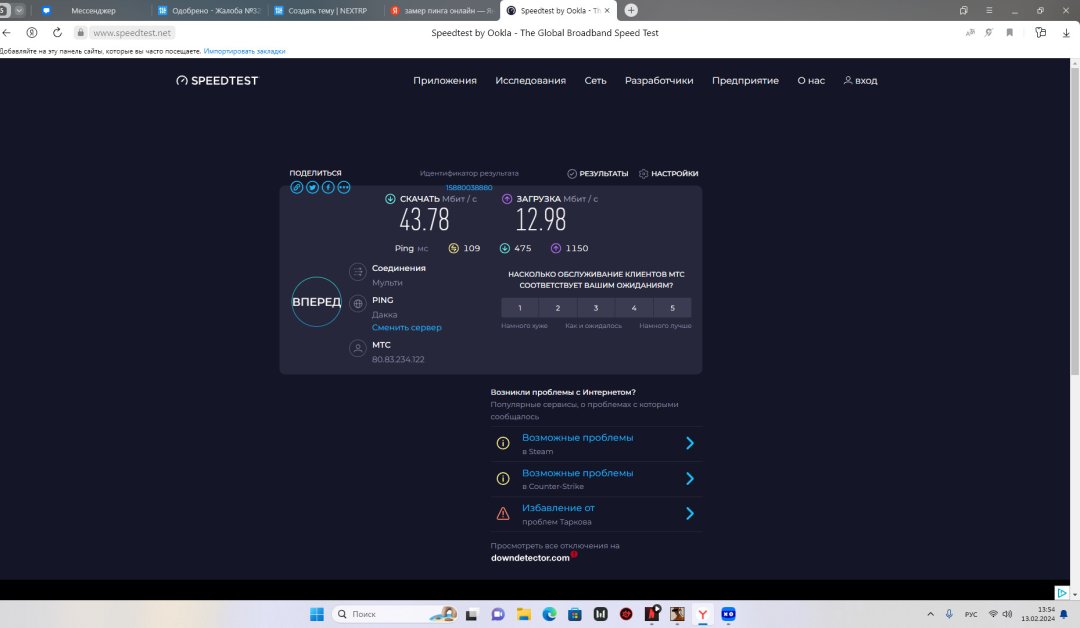Viewport: 1080px width, 628px height.
Task: Open the Результаты history link
Action: click(x=597, y=174)
